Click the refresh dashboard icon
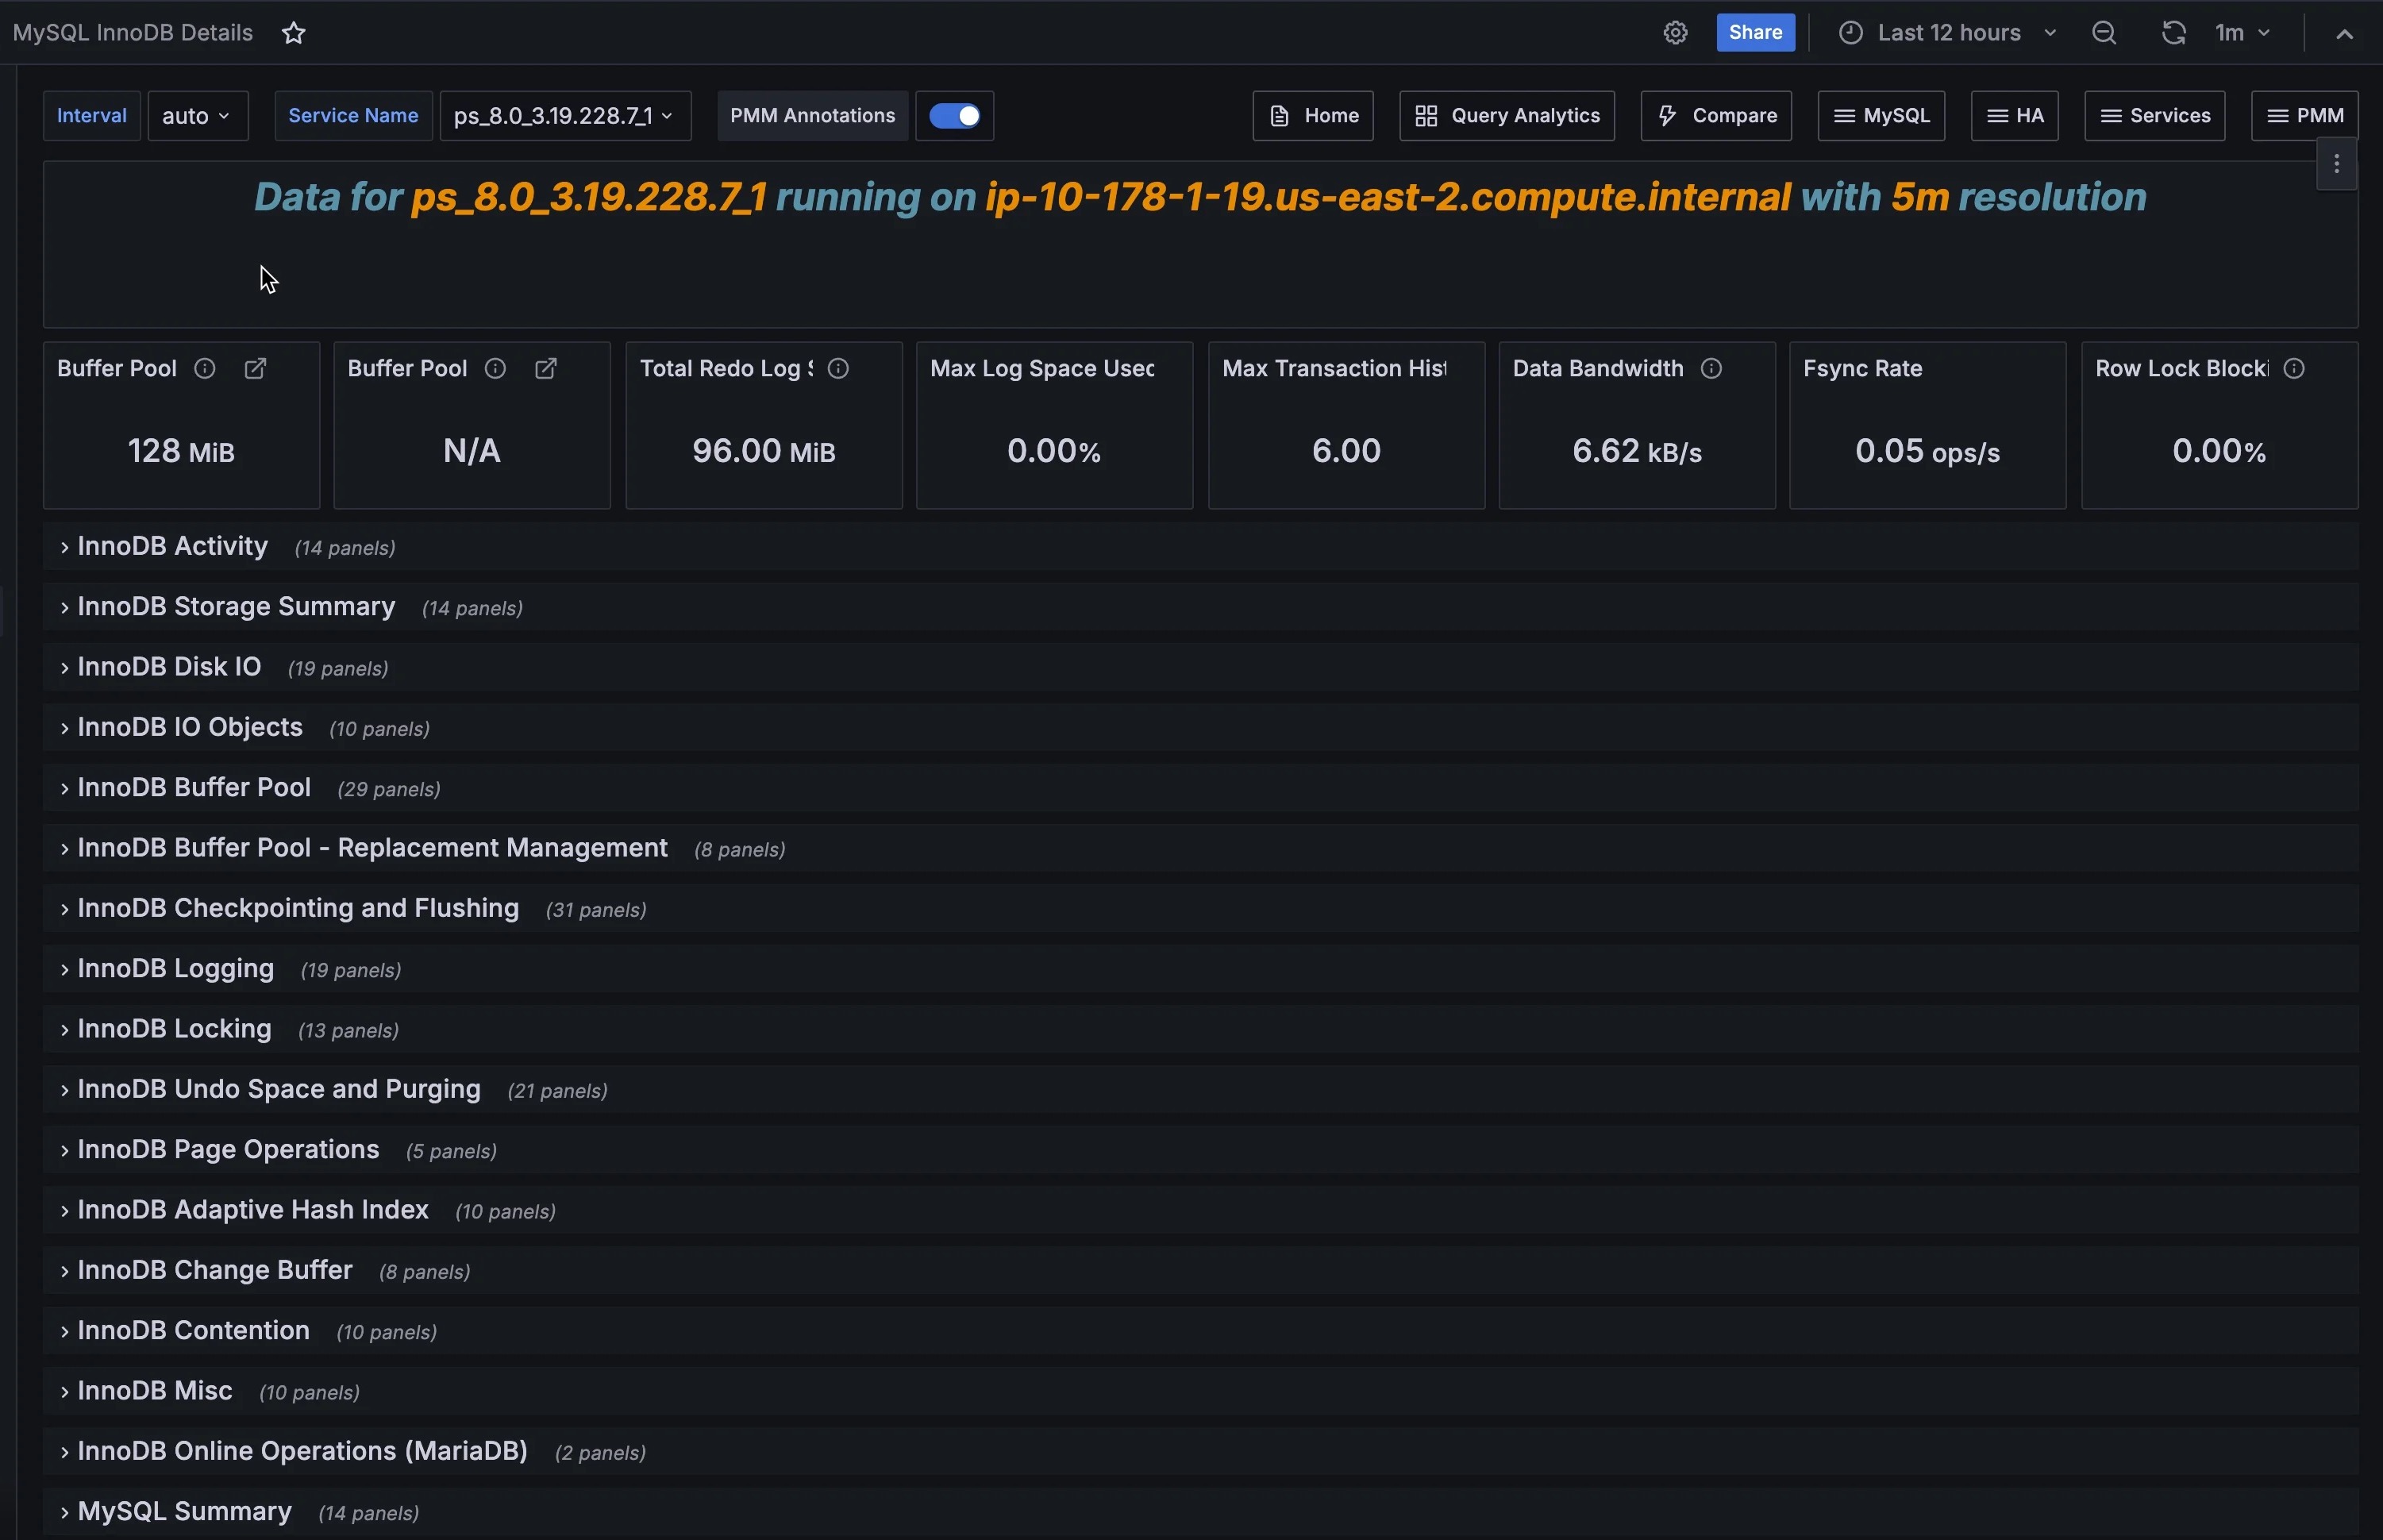The image size is (2383, 1540). (x=2173, y=33)
